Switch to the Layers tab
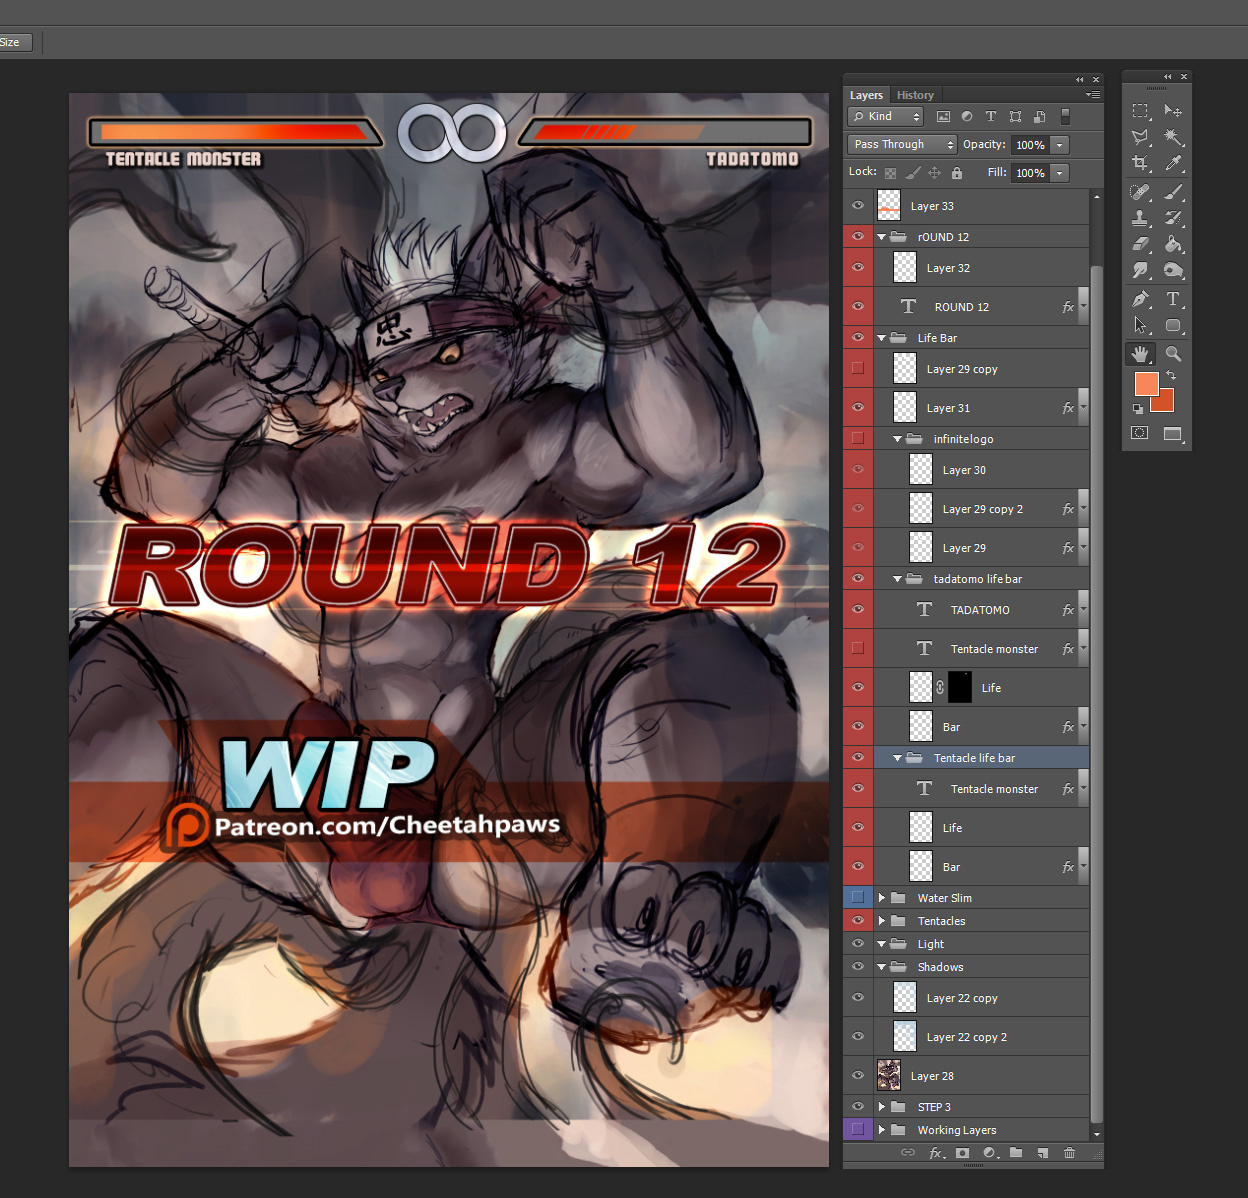Viewport: 1248px width, 1198px height. [866, 95]
